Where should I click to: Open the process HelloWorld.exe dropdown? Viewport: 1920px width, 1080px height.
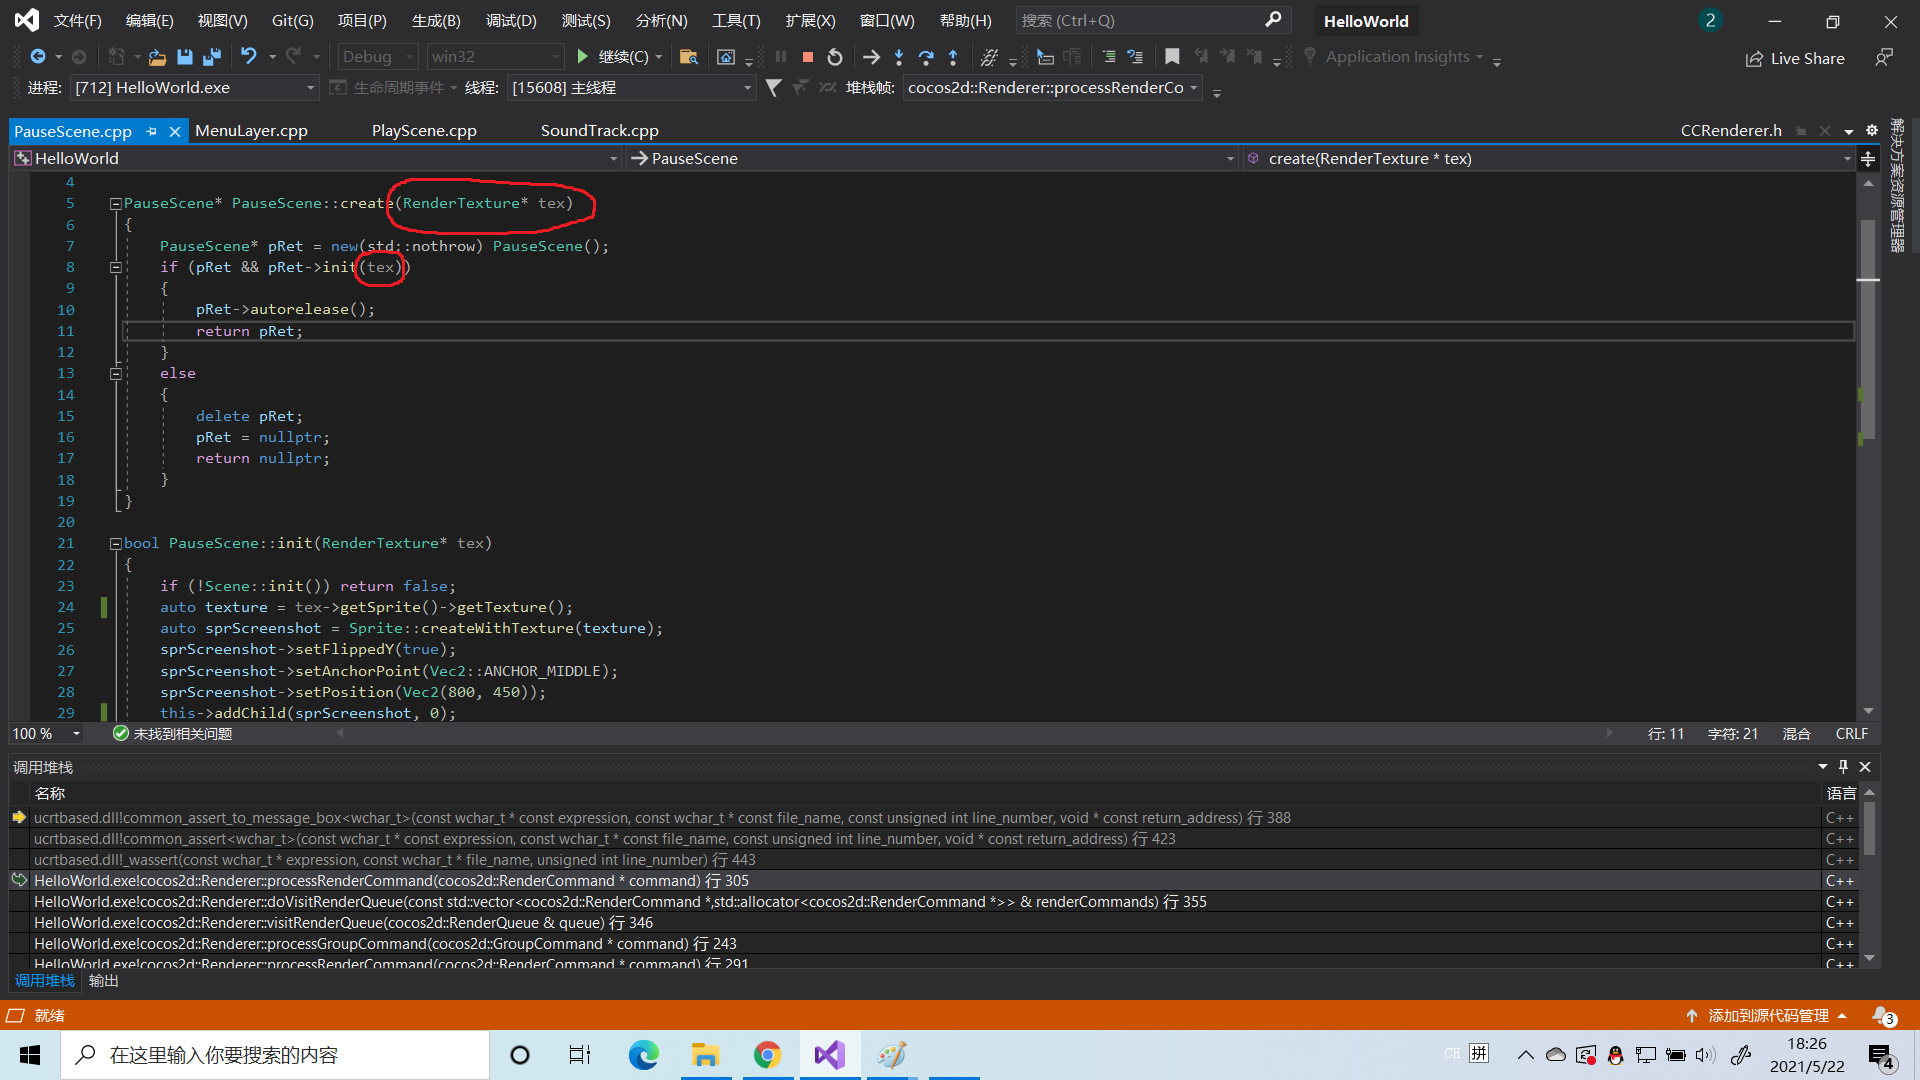310,88
